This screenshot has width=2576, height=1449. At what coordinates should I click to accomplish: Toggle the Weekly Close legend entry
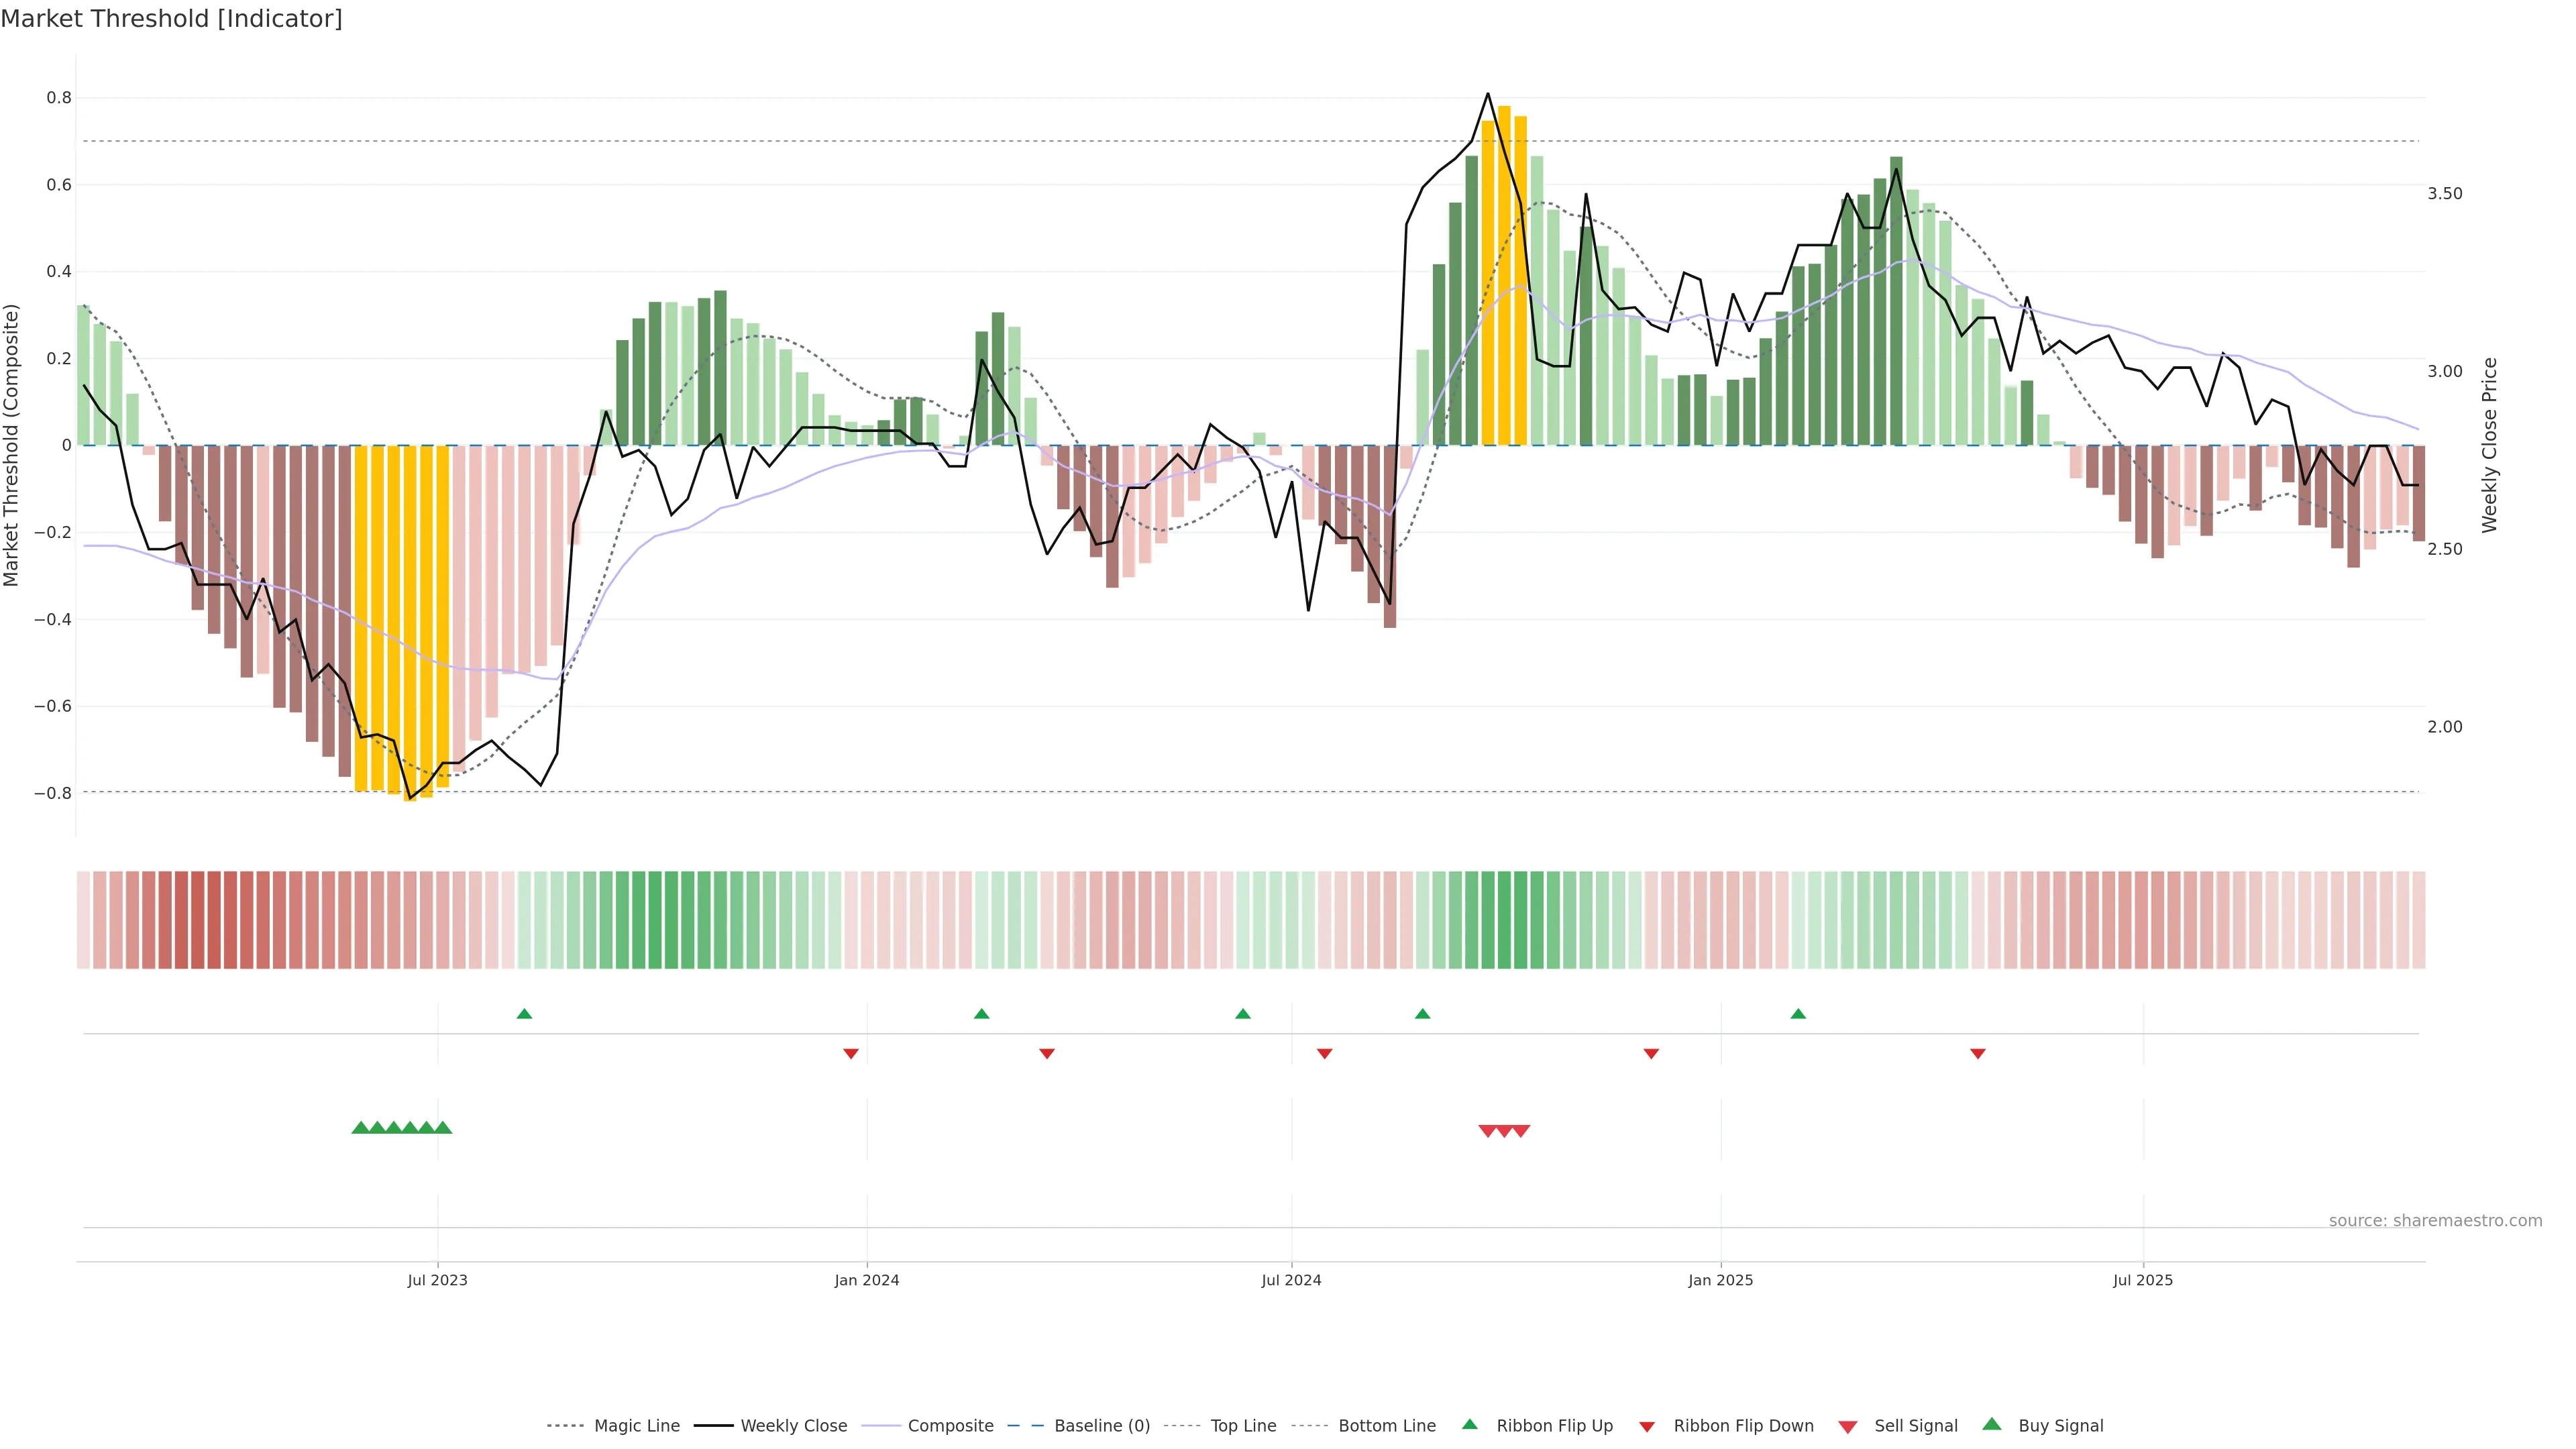tap(793, 1426)
